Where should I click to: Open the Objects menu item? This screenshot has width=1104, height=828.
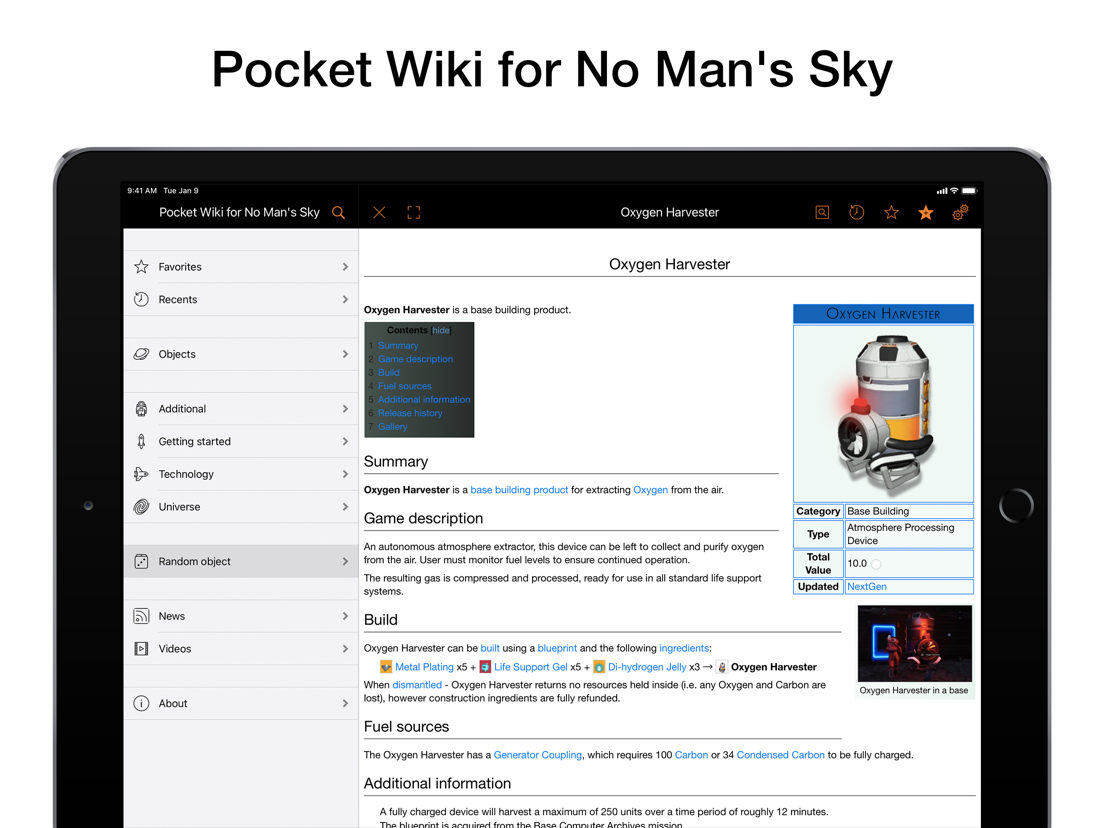[x=241, y=354]
